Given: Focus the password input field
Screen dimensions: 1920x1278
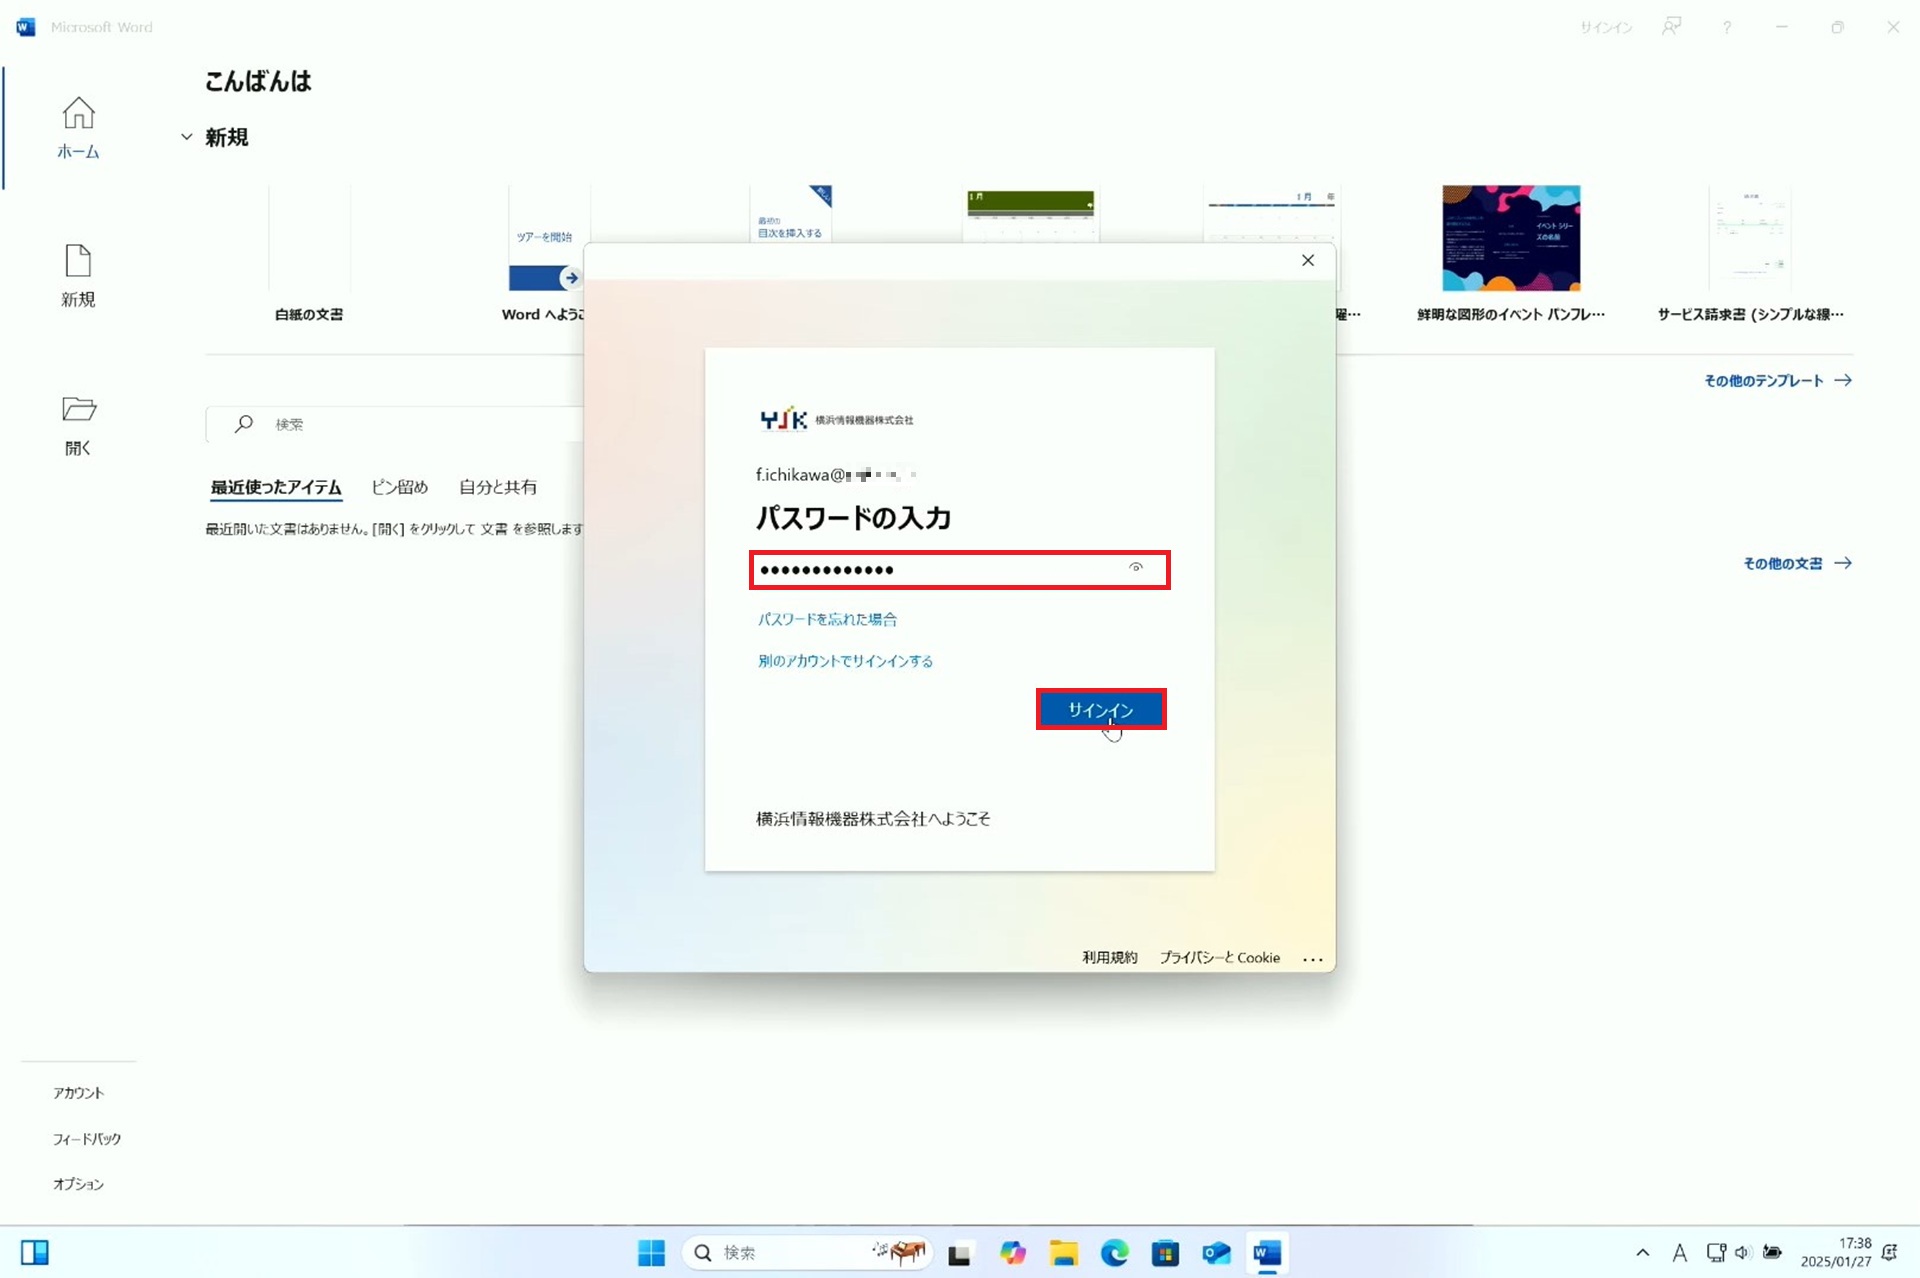Looking at the screenshot, I should 959,570.
